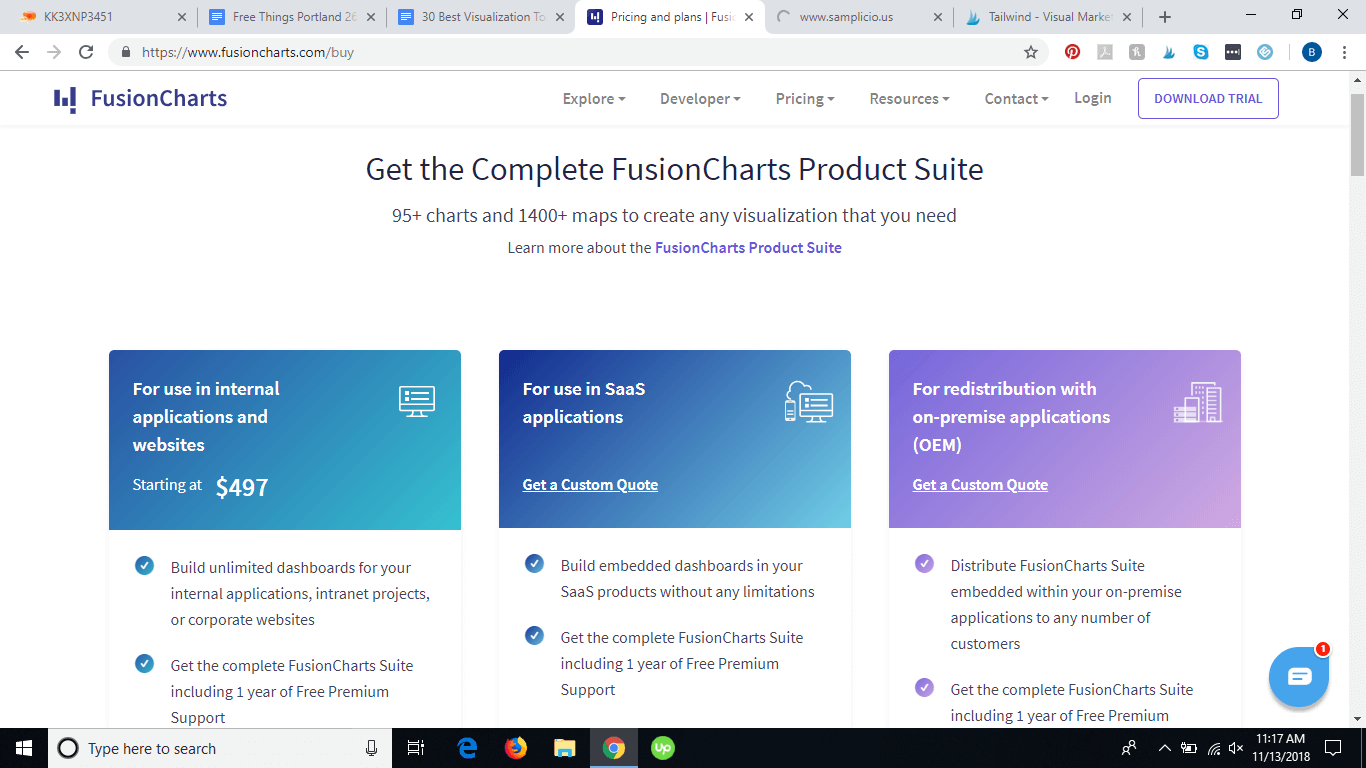Open the FusionCharts Product Suite link
Image resolution: width=1366 pixels, height=768 pixels.
coord(748,247)
